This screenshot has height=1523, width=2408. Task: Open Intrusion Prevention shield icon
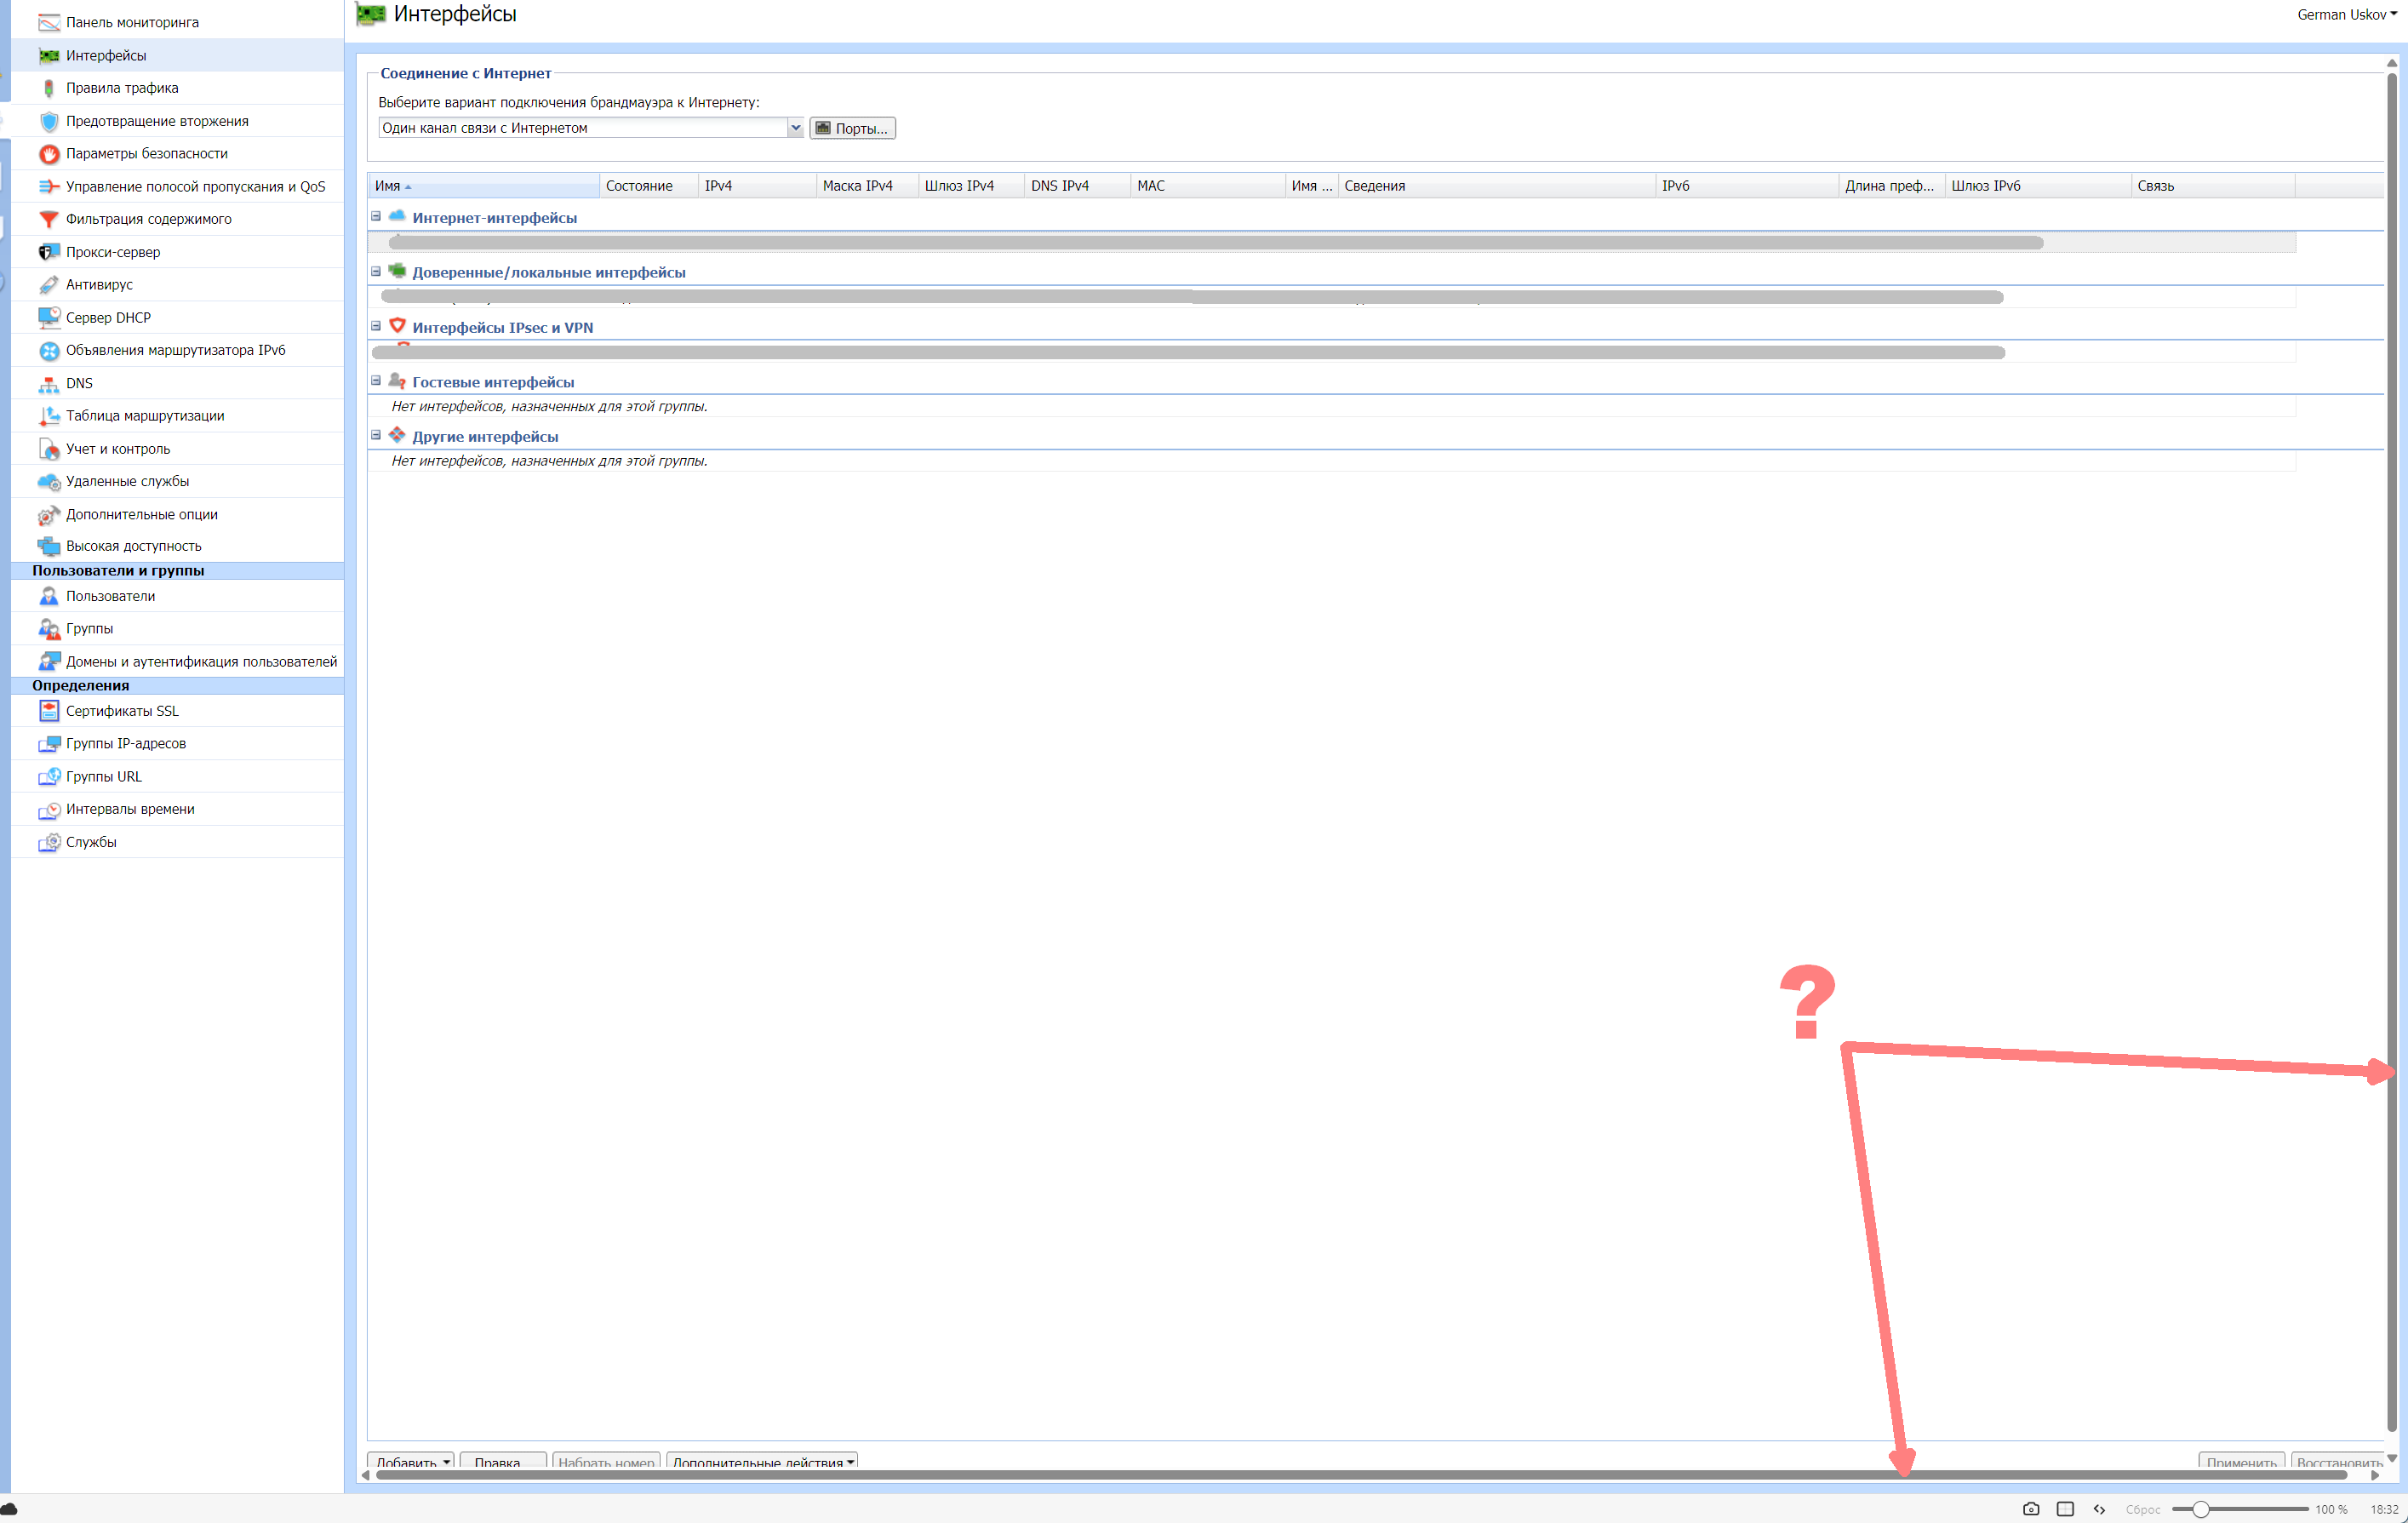pos(48,121)
